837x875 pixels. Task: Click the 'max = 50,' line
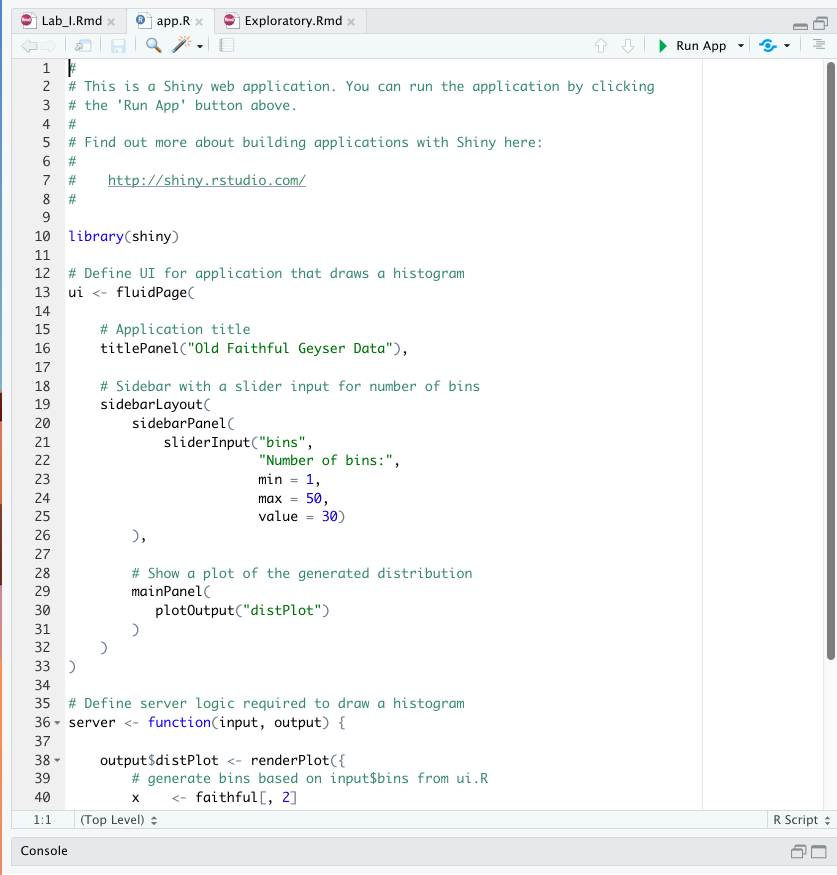(x=293, y=498)
